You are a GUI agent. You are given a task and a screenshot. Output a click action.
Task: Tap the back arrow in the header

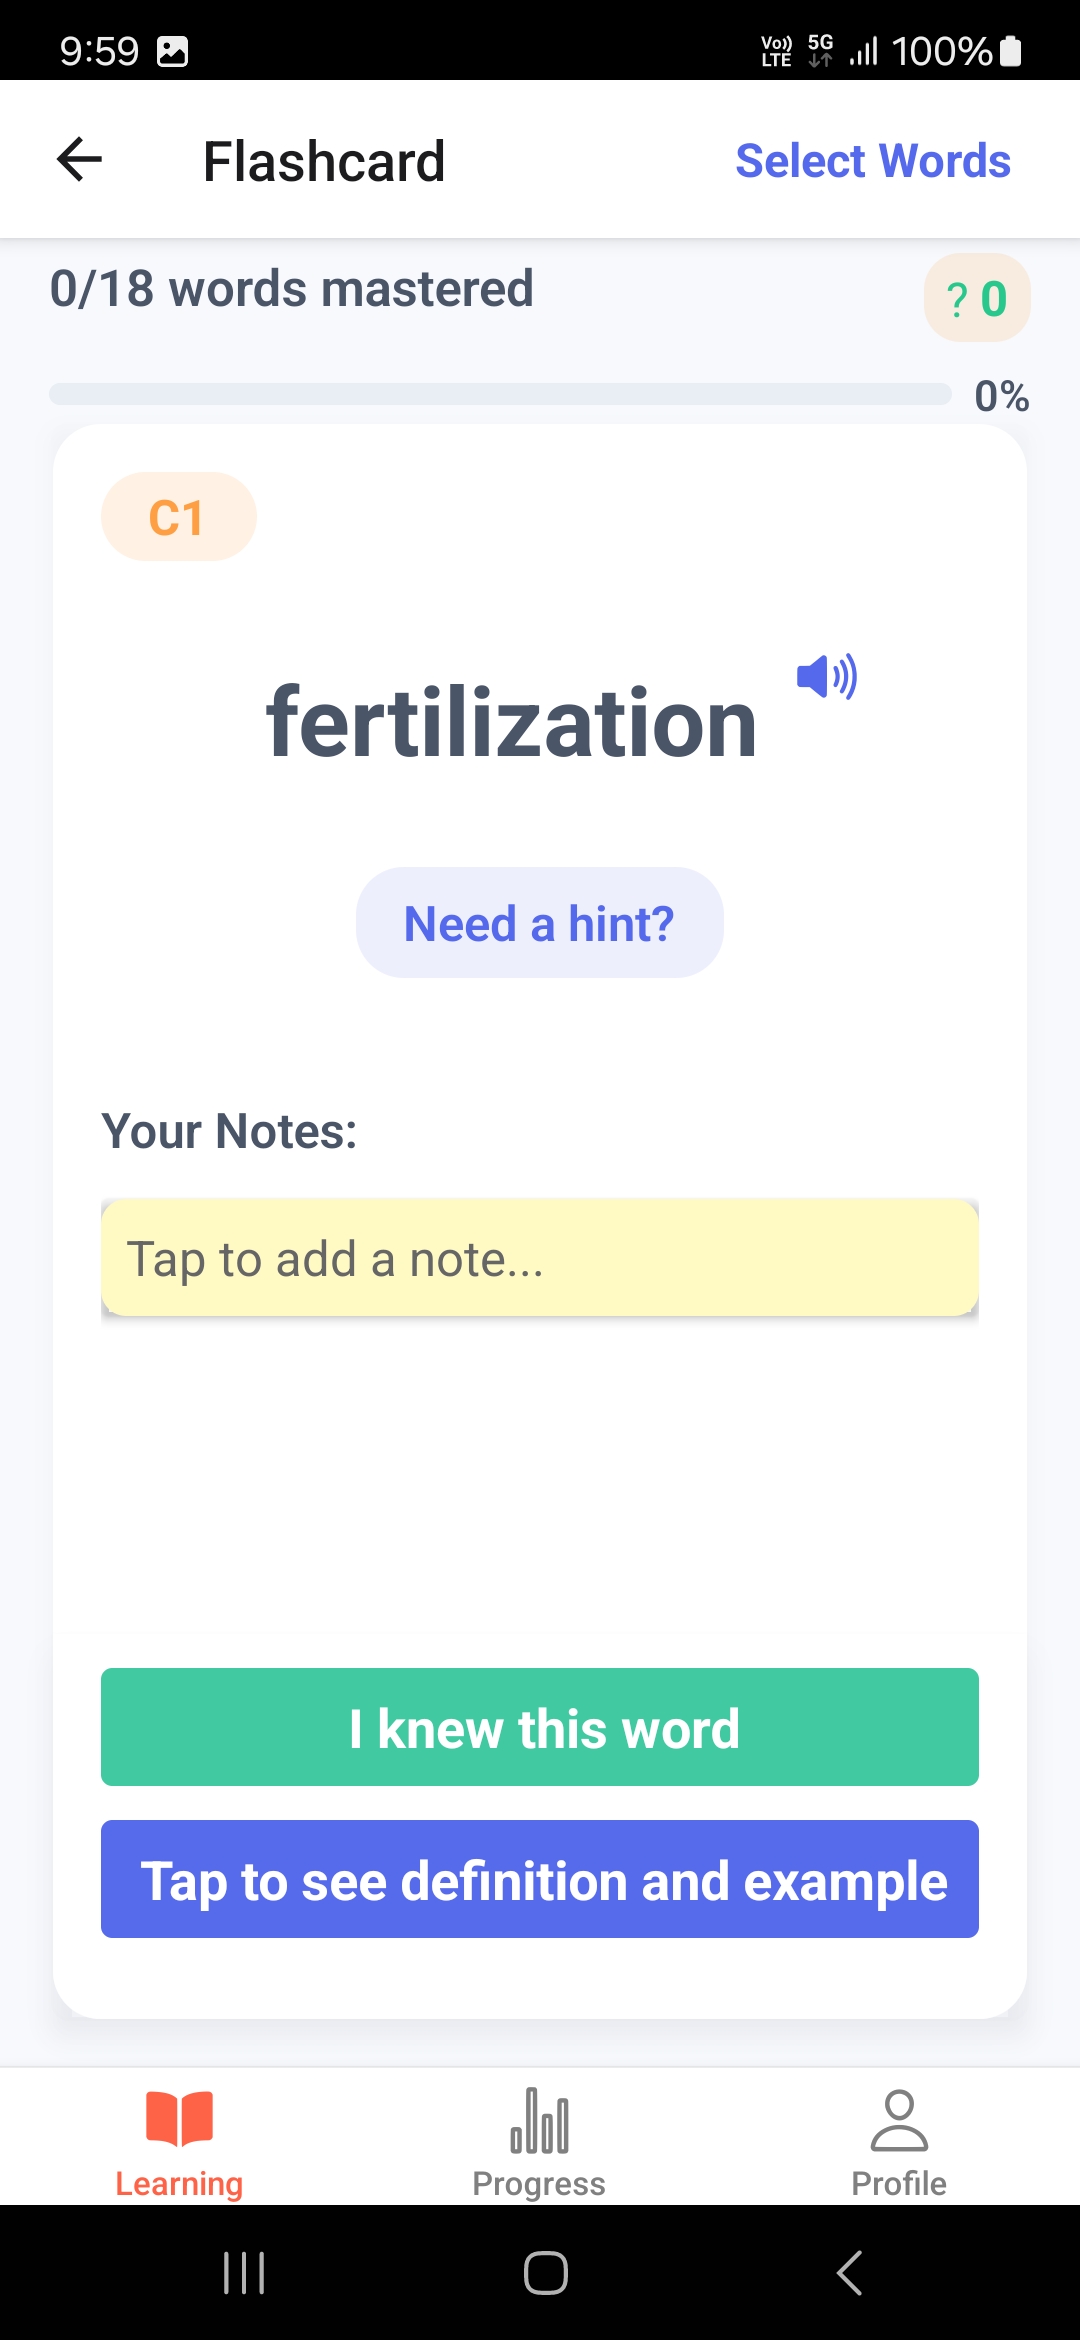pos(80,160)
